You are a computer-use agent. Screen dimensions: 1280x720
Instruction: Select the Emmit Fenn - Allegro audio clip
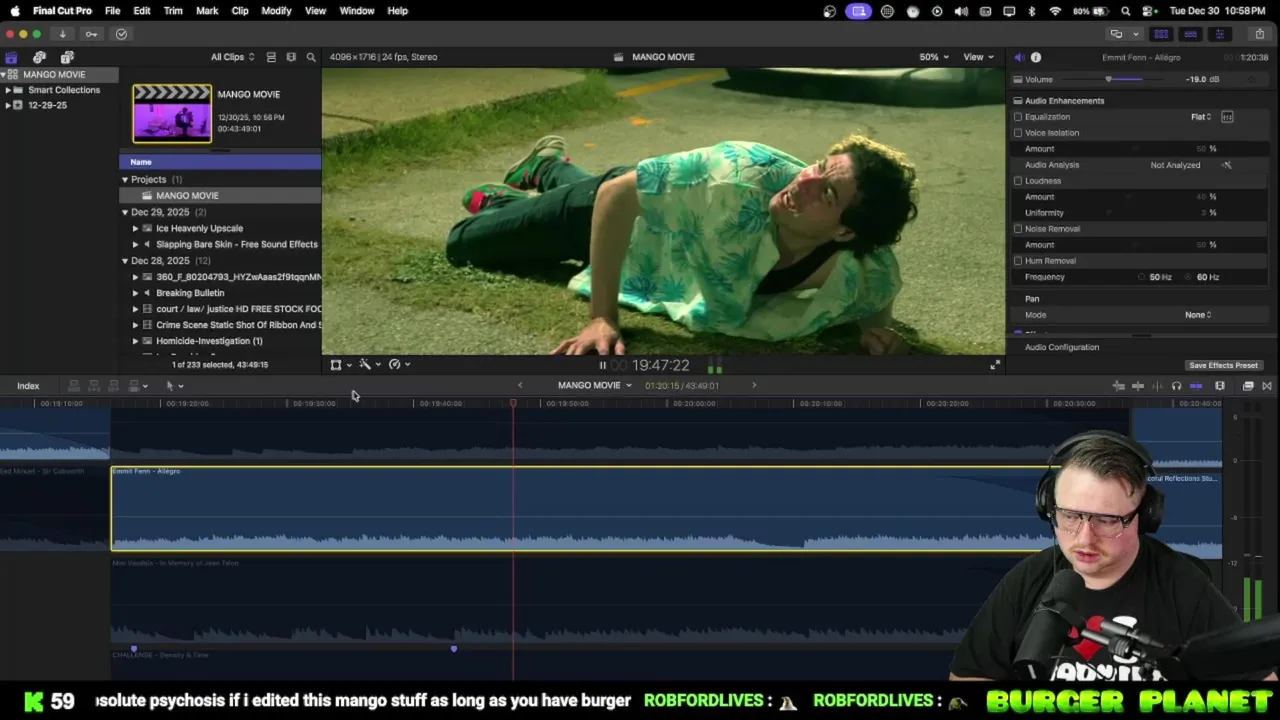[586, 509]
